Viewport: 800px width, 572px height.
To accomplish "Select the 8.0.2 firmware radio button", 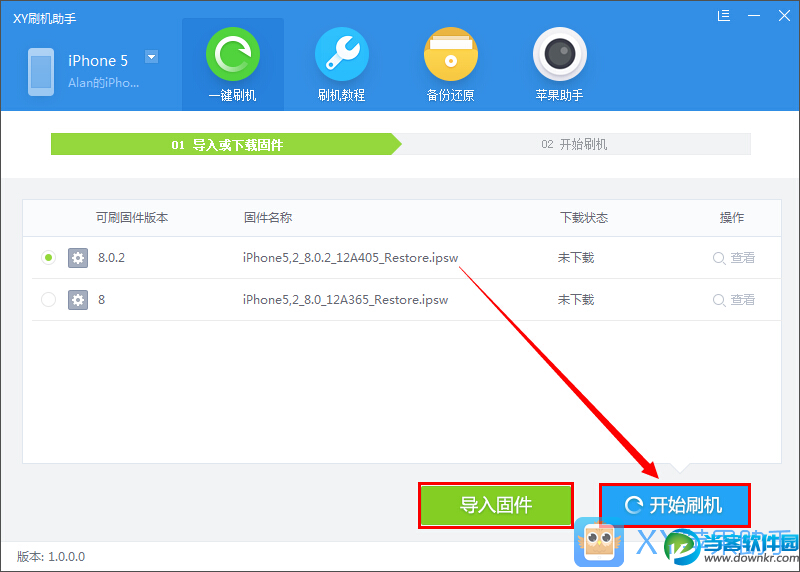I will pos(48,258).
